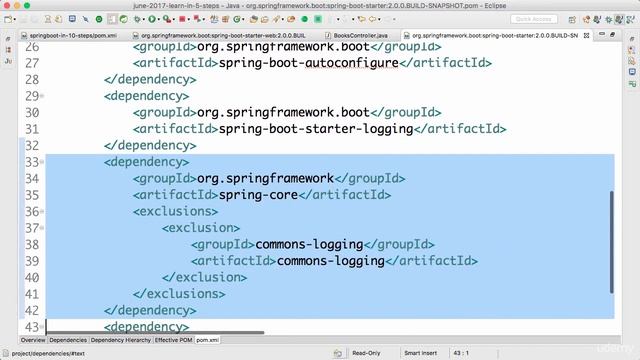Click the solid green circle toolbar icon

[x=304, y=19]
